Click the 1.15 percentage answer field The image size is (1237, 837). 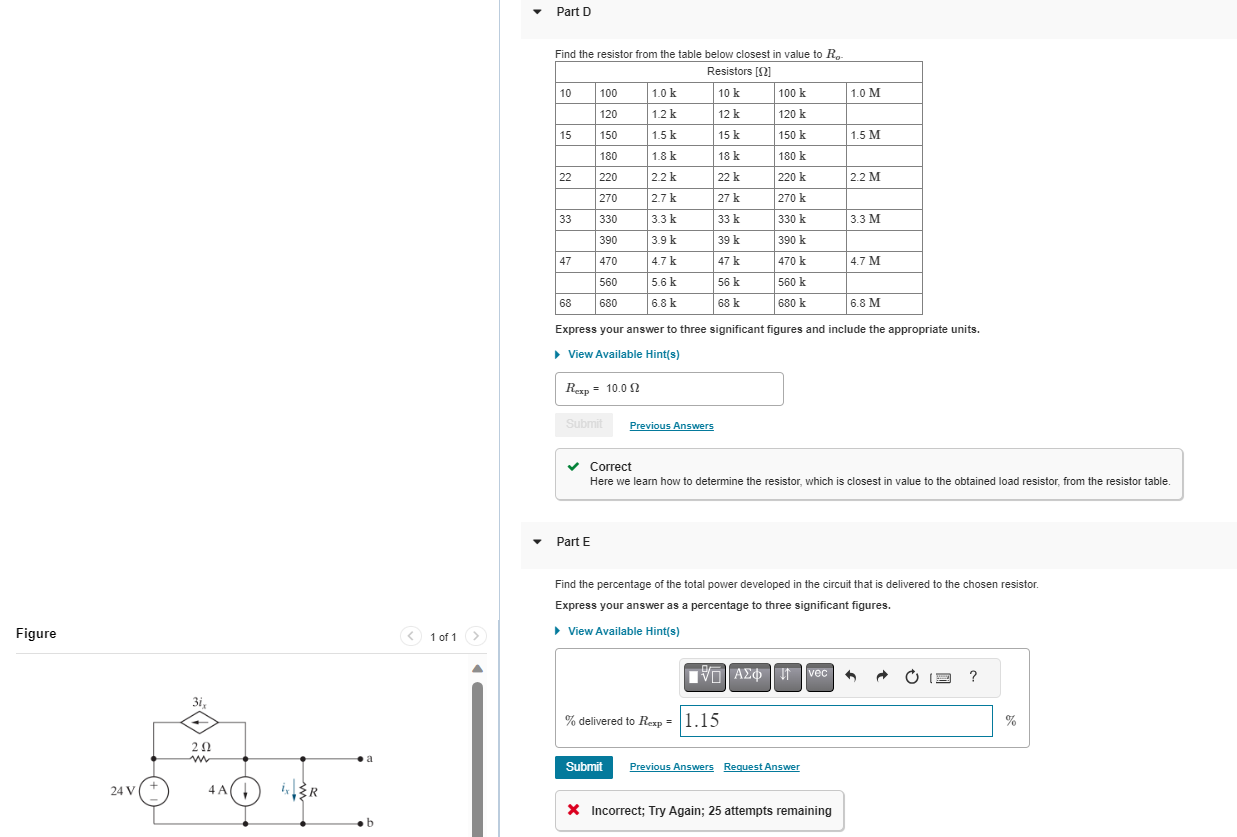tap(836, 720)
